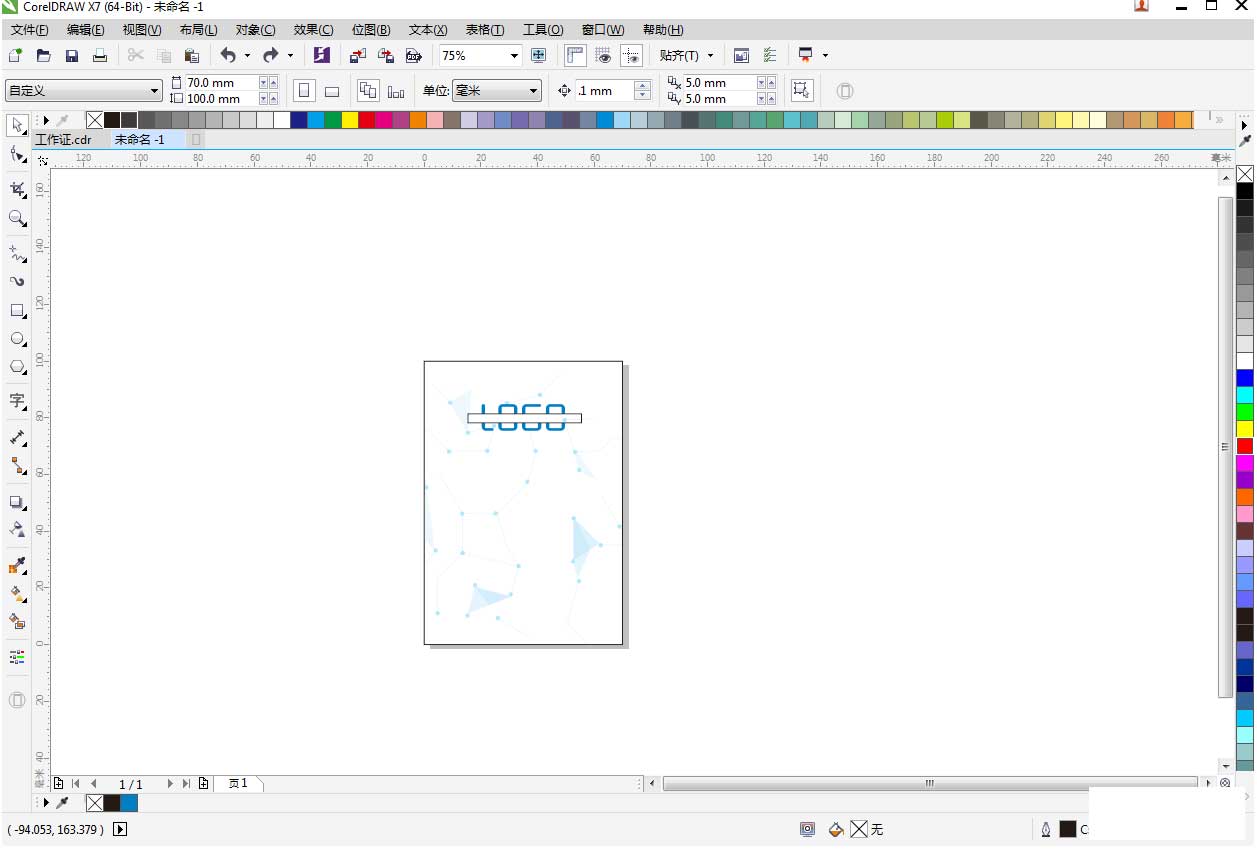This screenshot has width=1257, height=849.
Task: Toggle all pages layout button
Action: click(368, 91)
